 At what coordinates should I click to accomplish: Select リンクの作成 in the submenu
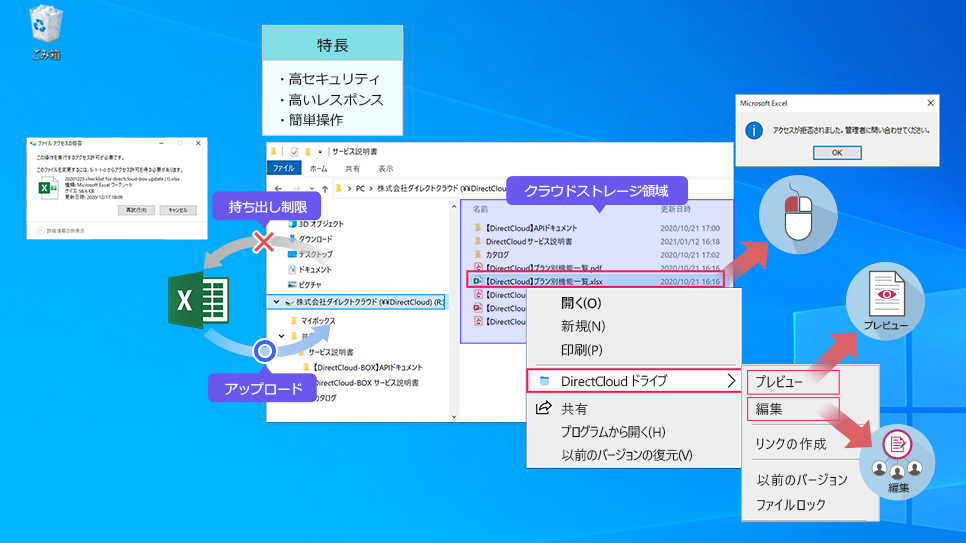(x=790, y=444)
